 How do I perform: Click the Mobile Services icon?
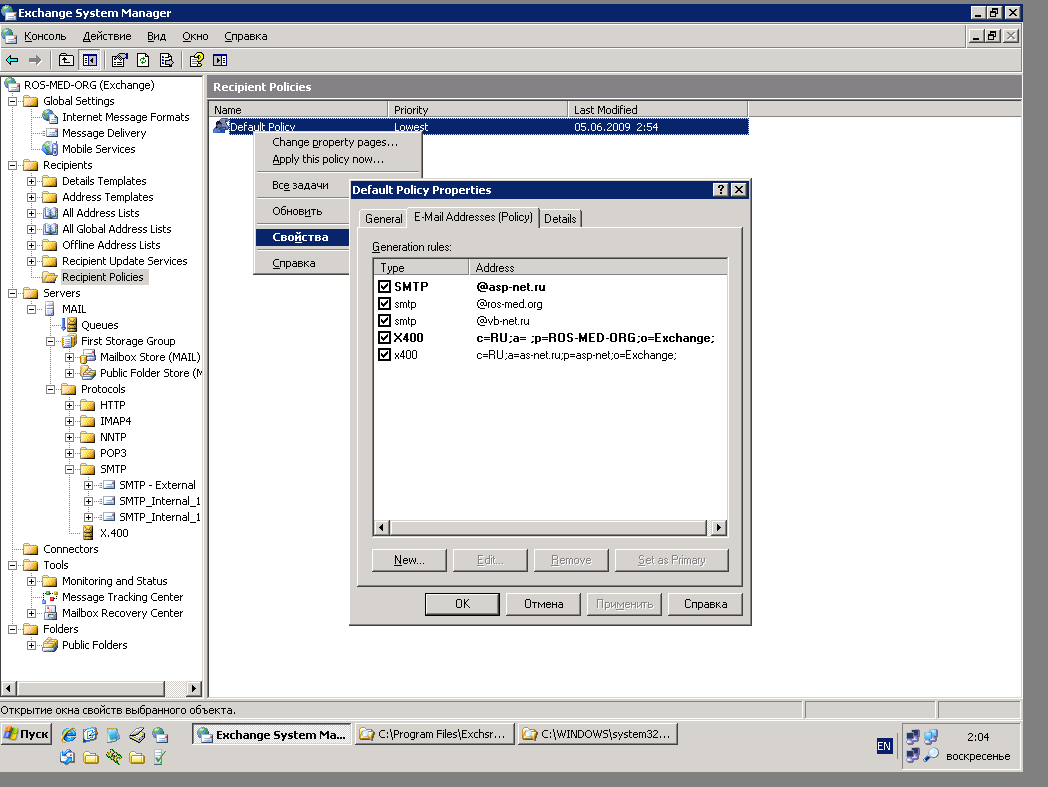tap(50, 149)
